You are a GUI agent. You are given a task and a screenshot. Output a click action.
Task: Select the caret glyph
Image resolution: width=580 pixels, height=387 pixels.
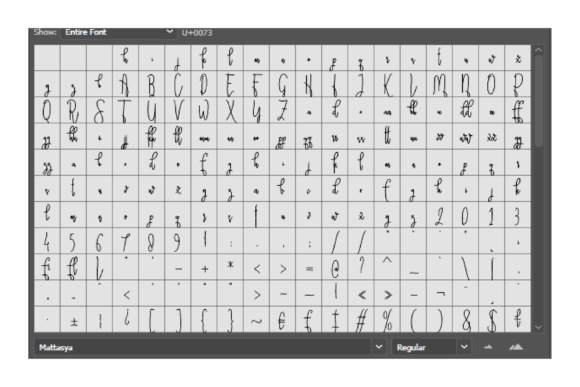pyautogui.click(x=387, y=267)
